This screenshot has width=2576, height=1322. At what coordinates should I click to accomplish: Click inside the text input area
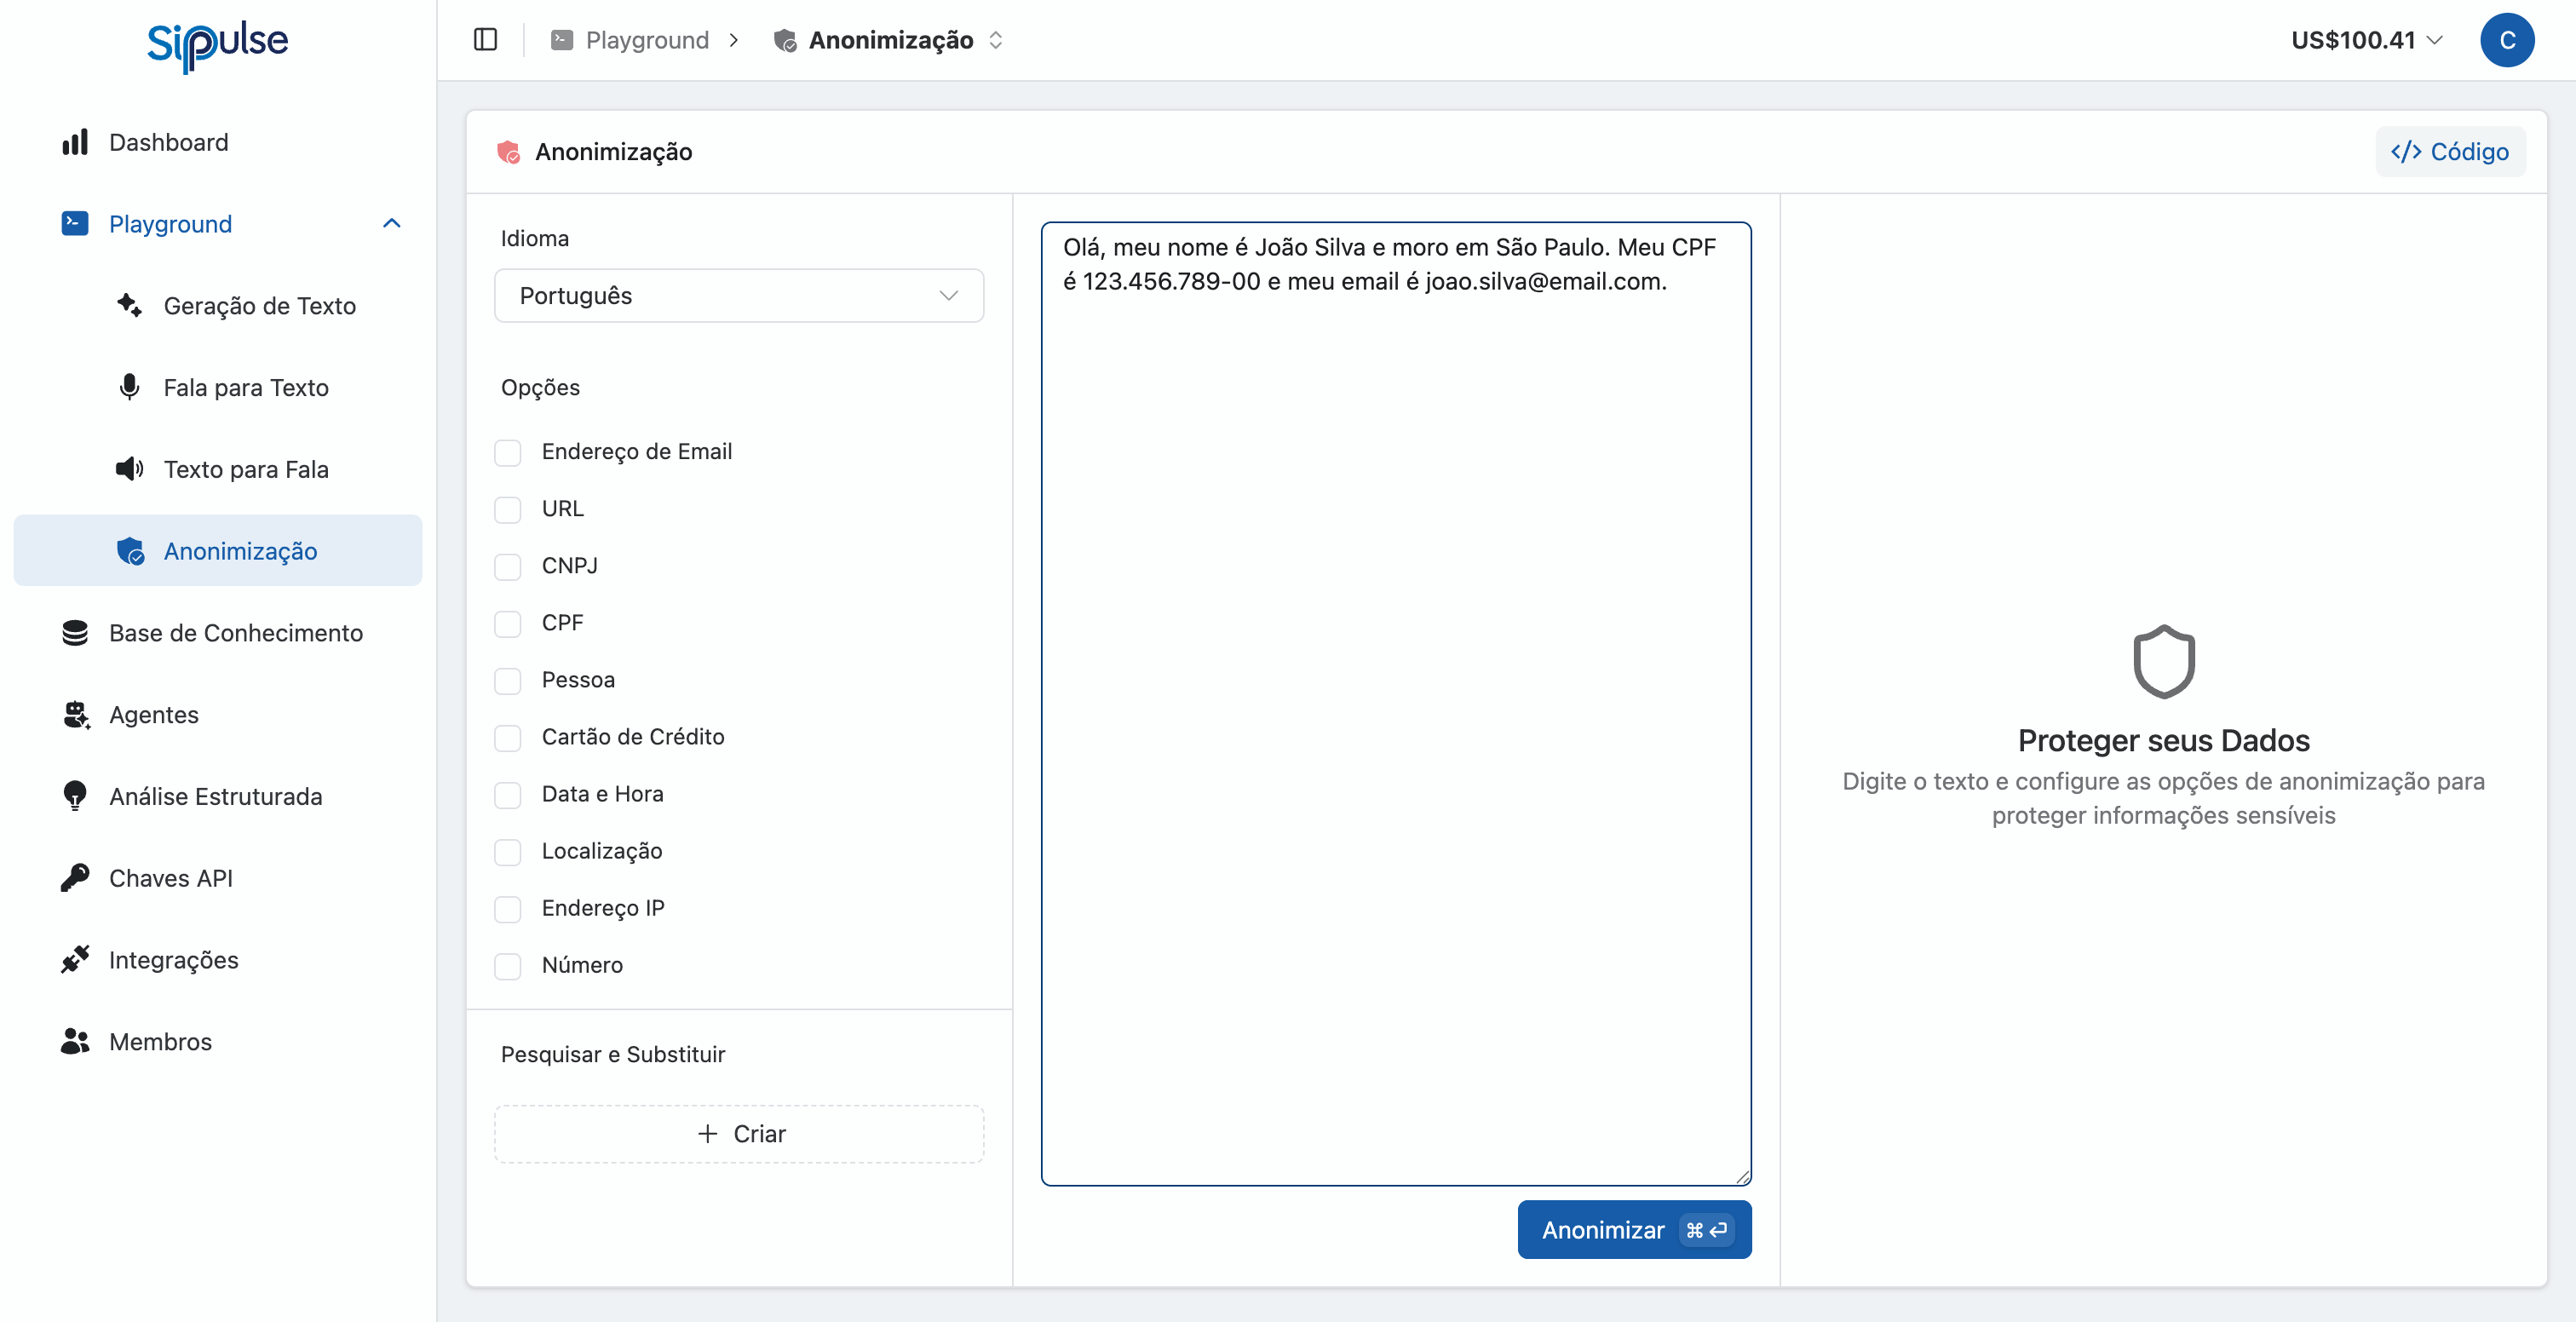coord(1395,700)
